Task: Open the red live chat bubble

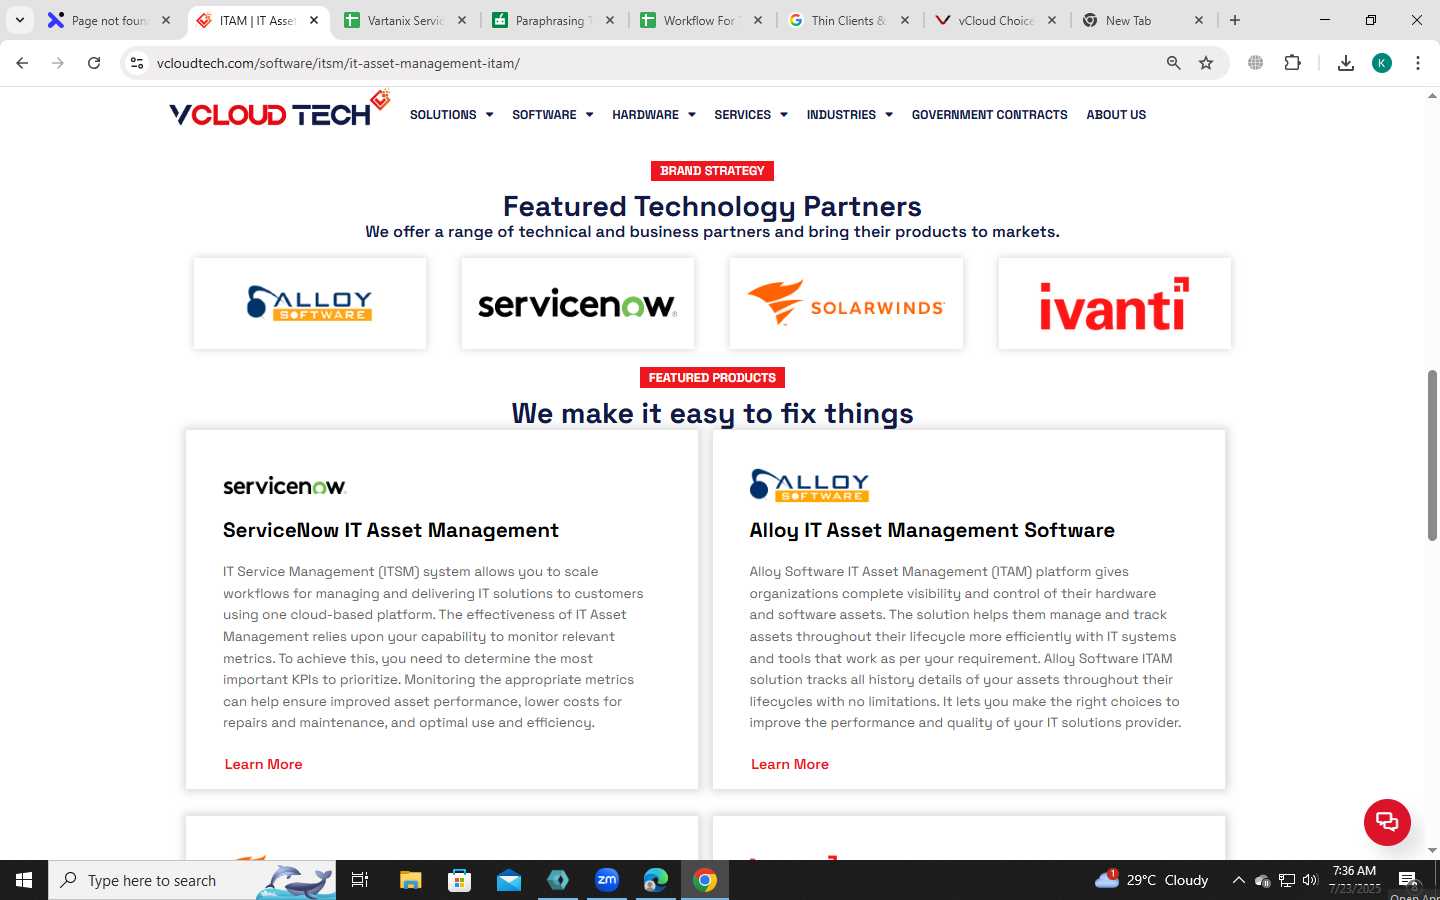Action: click(x=1387, y=822)
